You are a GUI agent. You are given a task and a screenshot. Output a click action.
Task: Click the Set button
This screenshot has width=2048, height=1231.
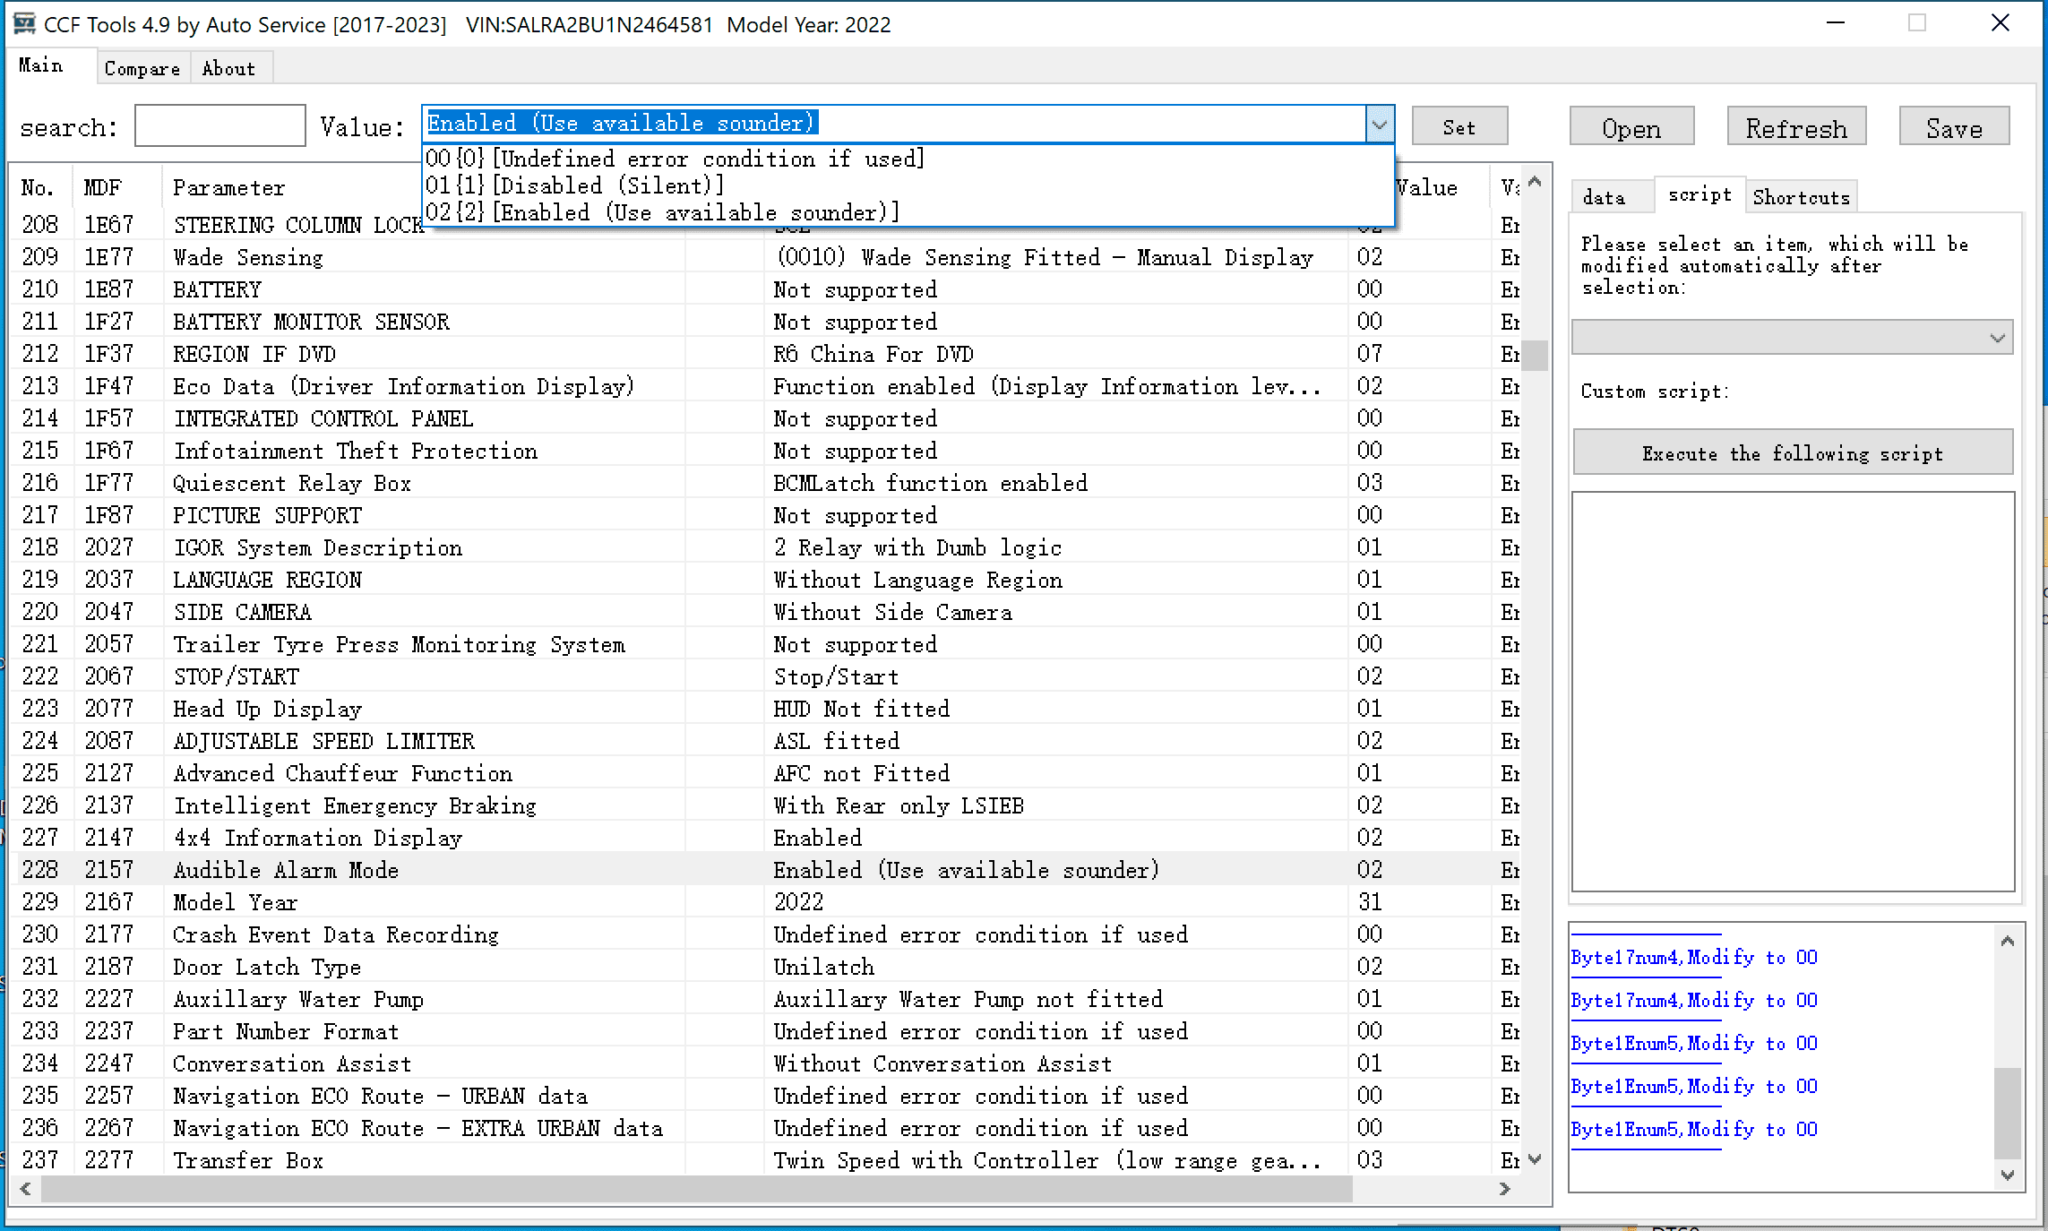tap(1459, 126)
